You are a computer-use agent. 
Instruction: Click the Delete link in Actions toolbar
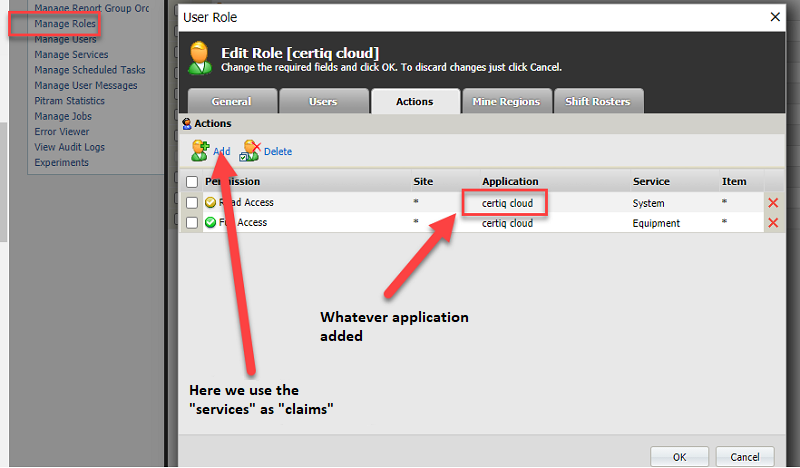tap(278, 152)
